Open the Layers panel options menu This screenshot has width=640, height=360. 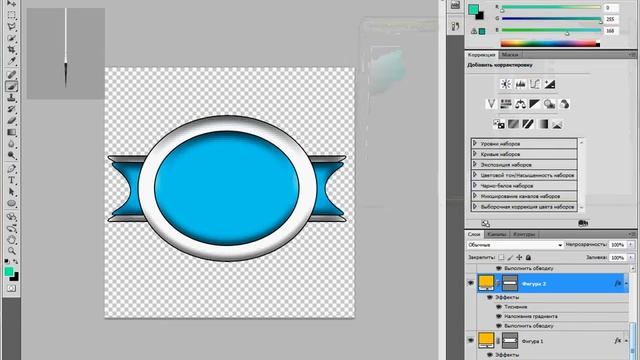point(632,234)
